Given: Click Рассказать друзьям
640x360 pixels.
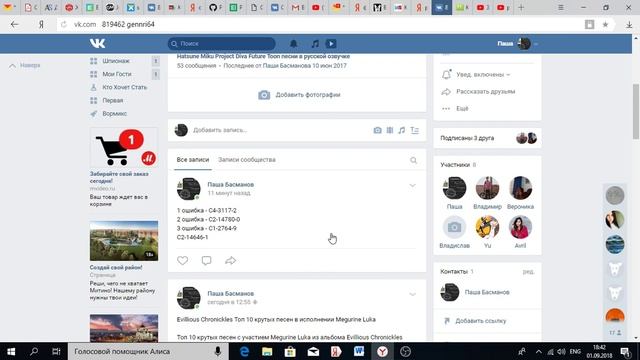Looking at the screenshot, I should (485, 91).
